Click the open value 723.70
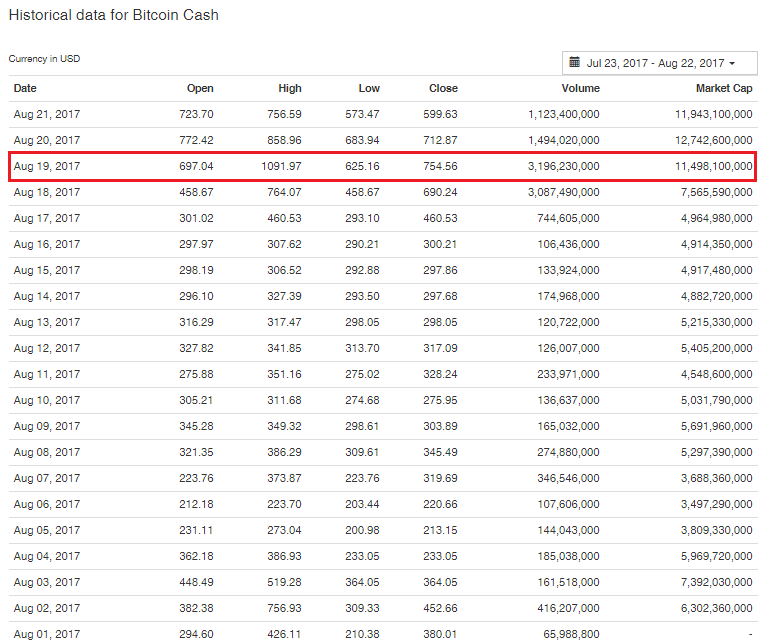This screenshot has width=765, height=644. (x=196, y=114)
